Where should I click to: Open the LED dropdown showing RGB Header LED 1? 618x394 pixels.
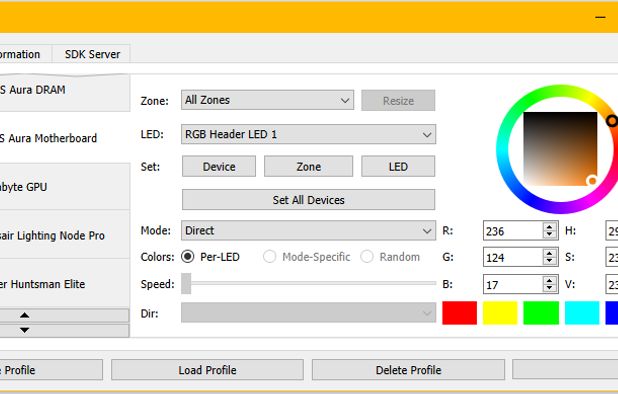308,134
